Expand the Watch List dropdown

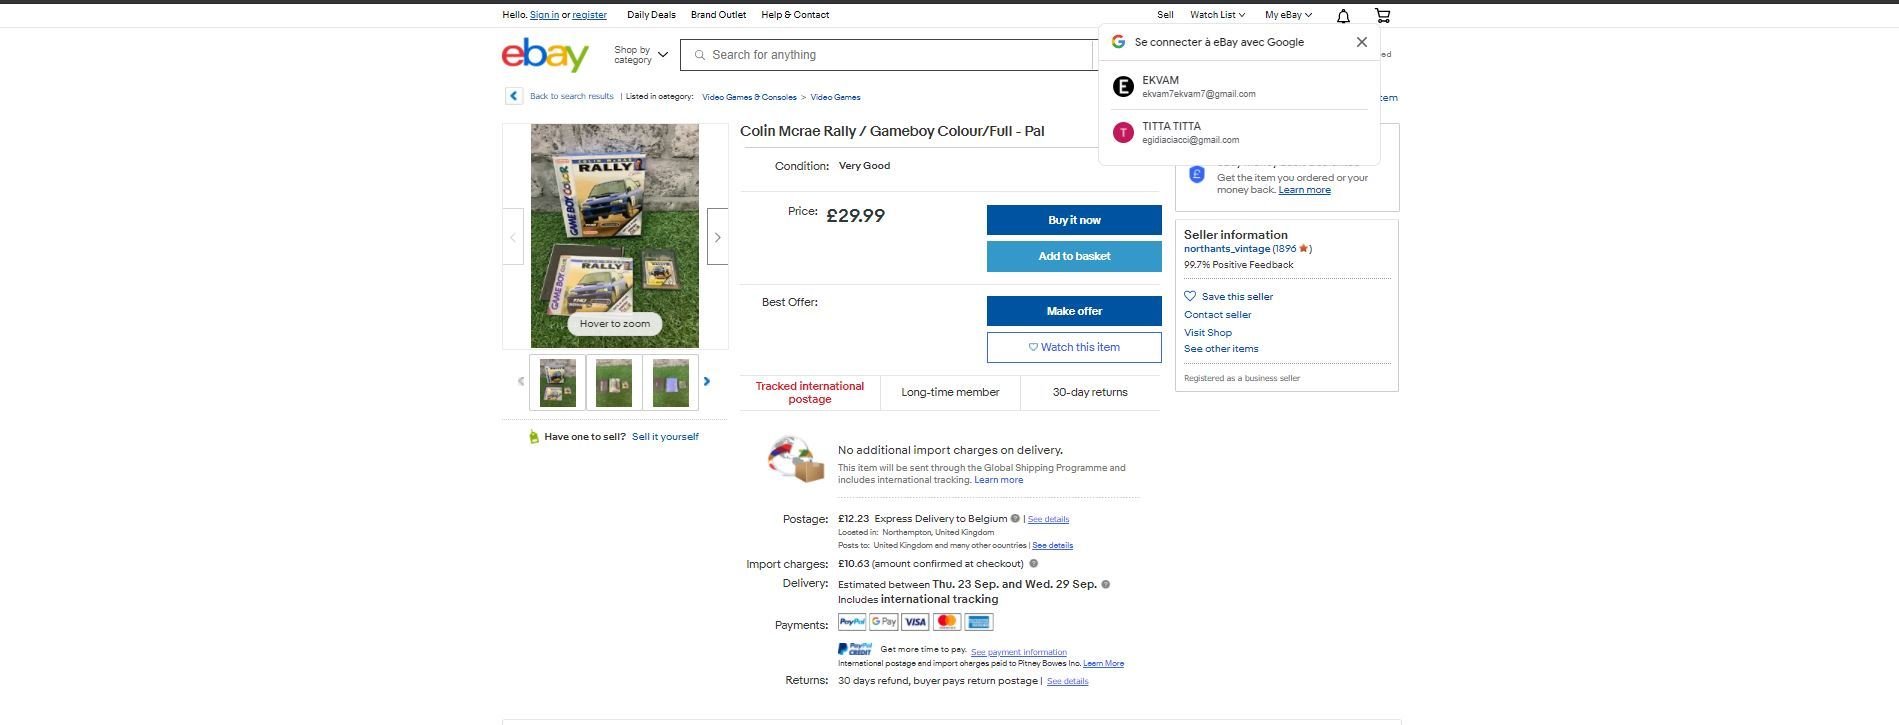[x=1217, y=15]
